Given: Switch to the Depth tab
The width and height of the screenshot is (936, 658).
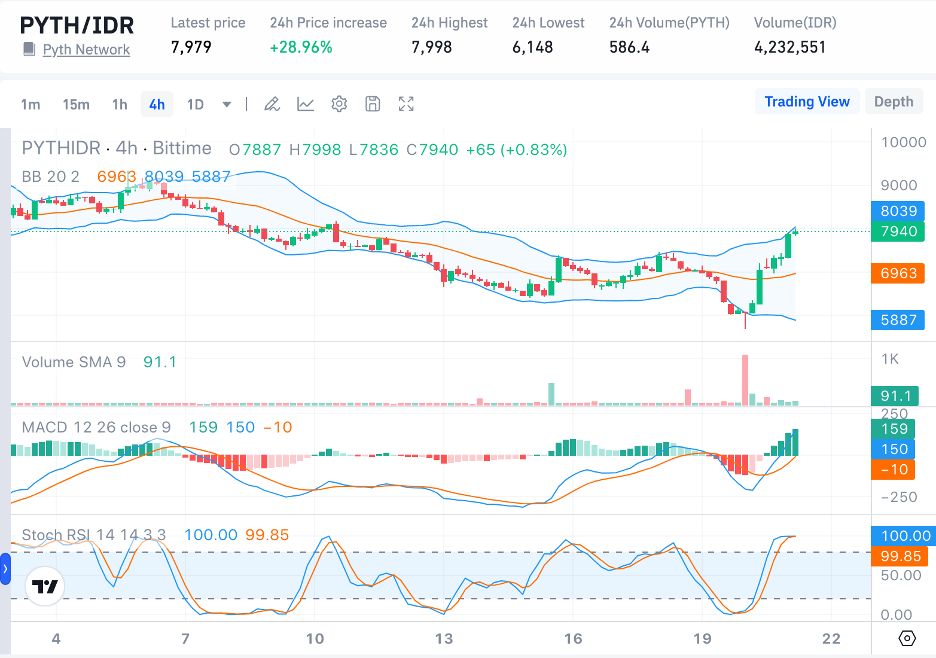Looking at the screenshot, I should [893, 101].
